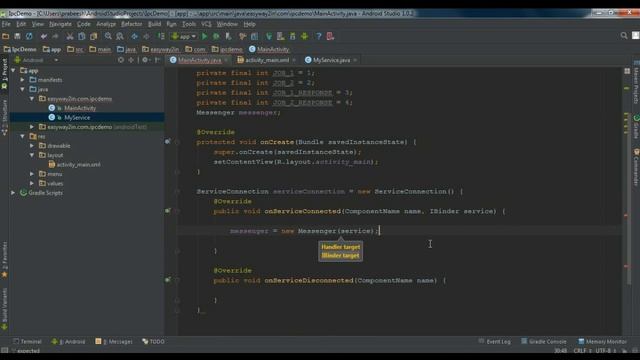Toggle the 2: Favorites tool window
Screen dimensions: 640x360
point(4,260)
